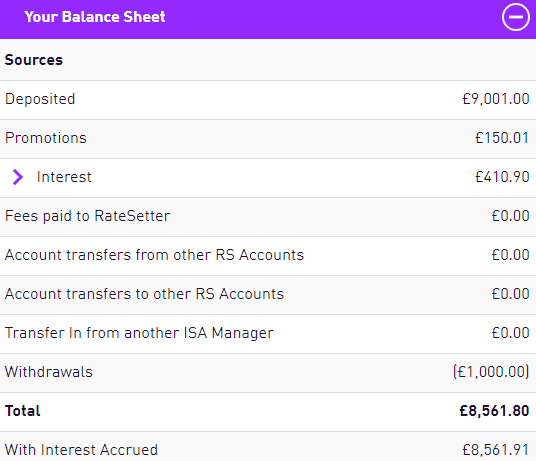The height and width of the screenshot is (461, 536).
Task: Expand the Interest row chevron
Action: click(x=17, y=177)
